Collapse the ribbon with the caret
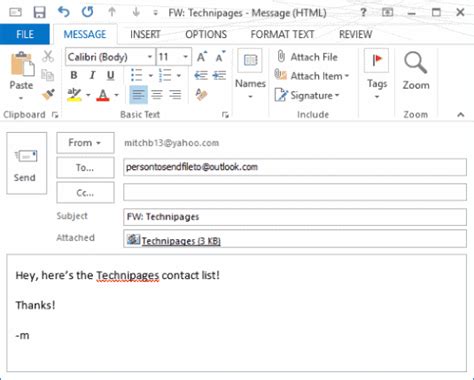This screenshot has width=474, height=380. [x=461, y=115]
